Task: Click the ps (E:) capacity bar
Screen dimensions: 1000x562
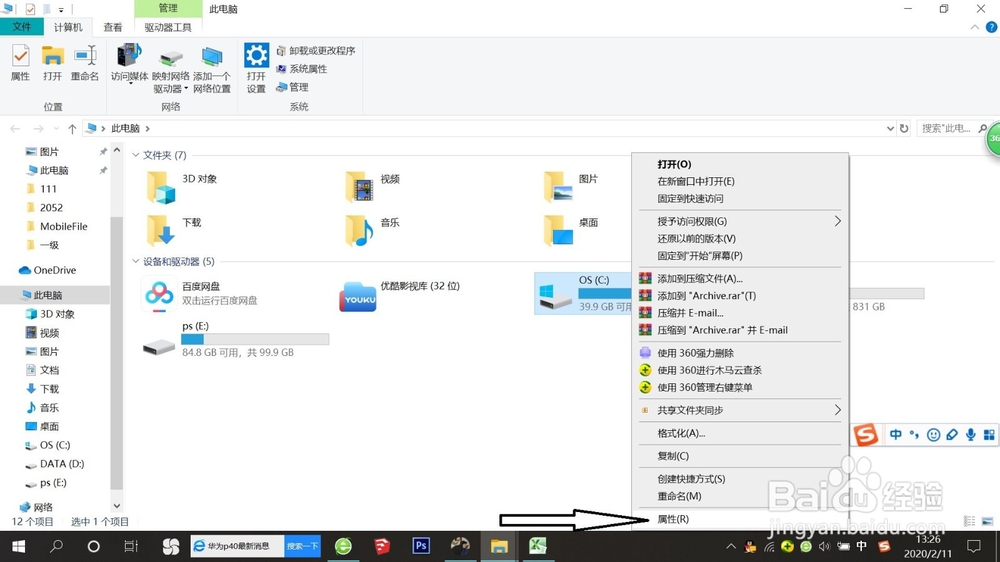Action: [x=255, y=339]
